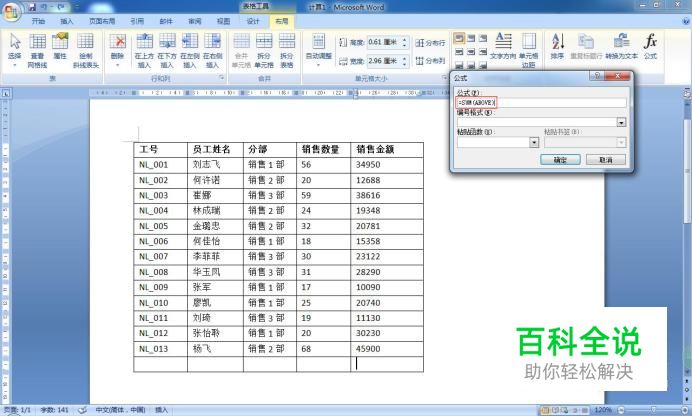This screenshot has height=416, width=692.
Task: Switch to the 审阅 (Review) tab
Action: 195,21
